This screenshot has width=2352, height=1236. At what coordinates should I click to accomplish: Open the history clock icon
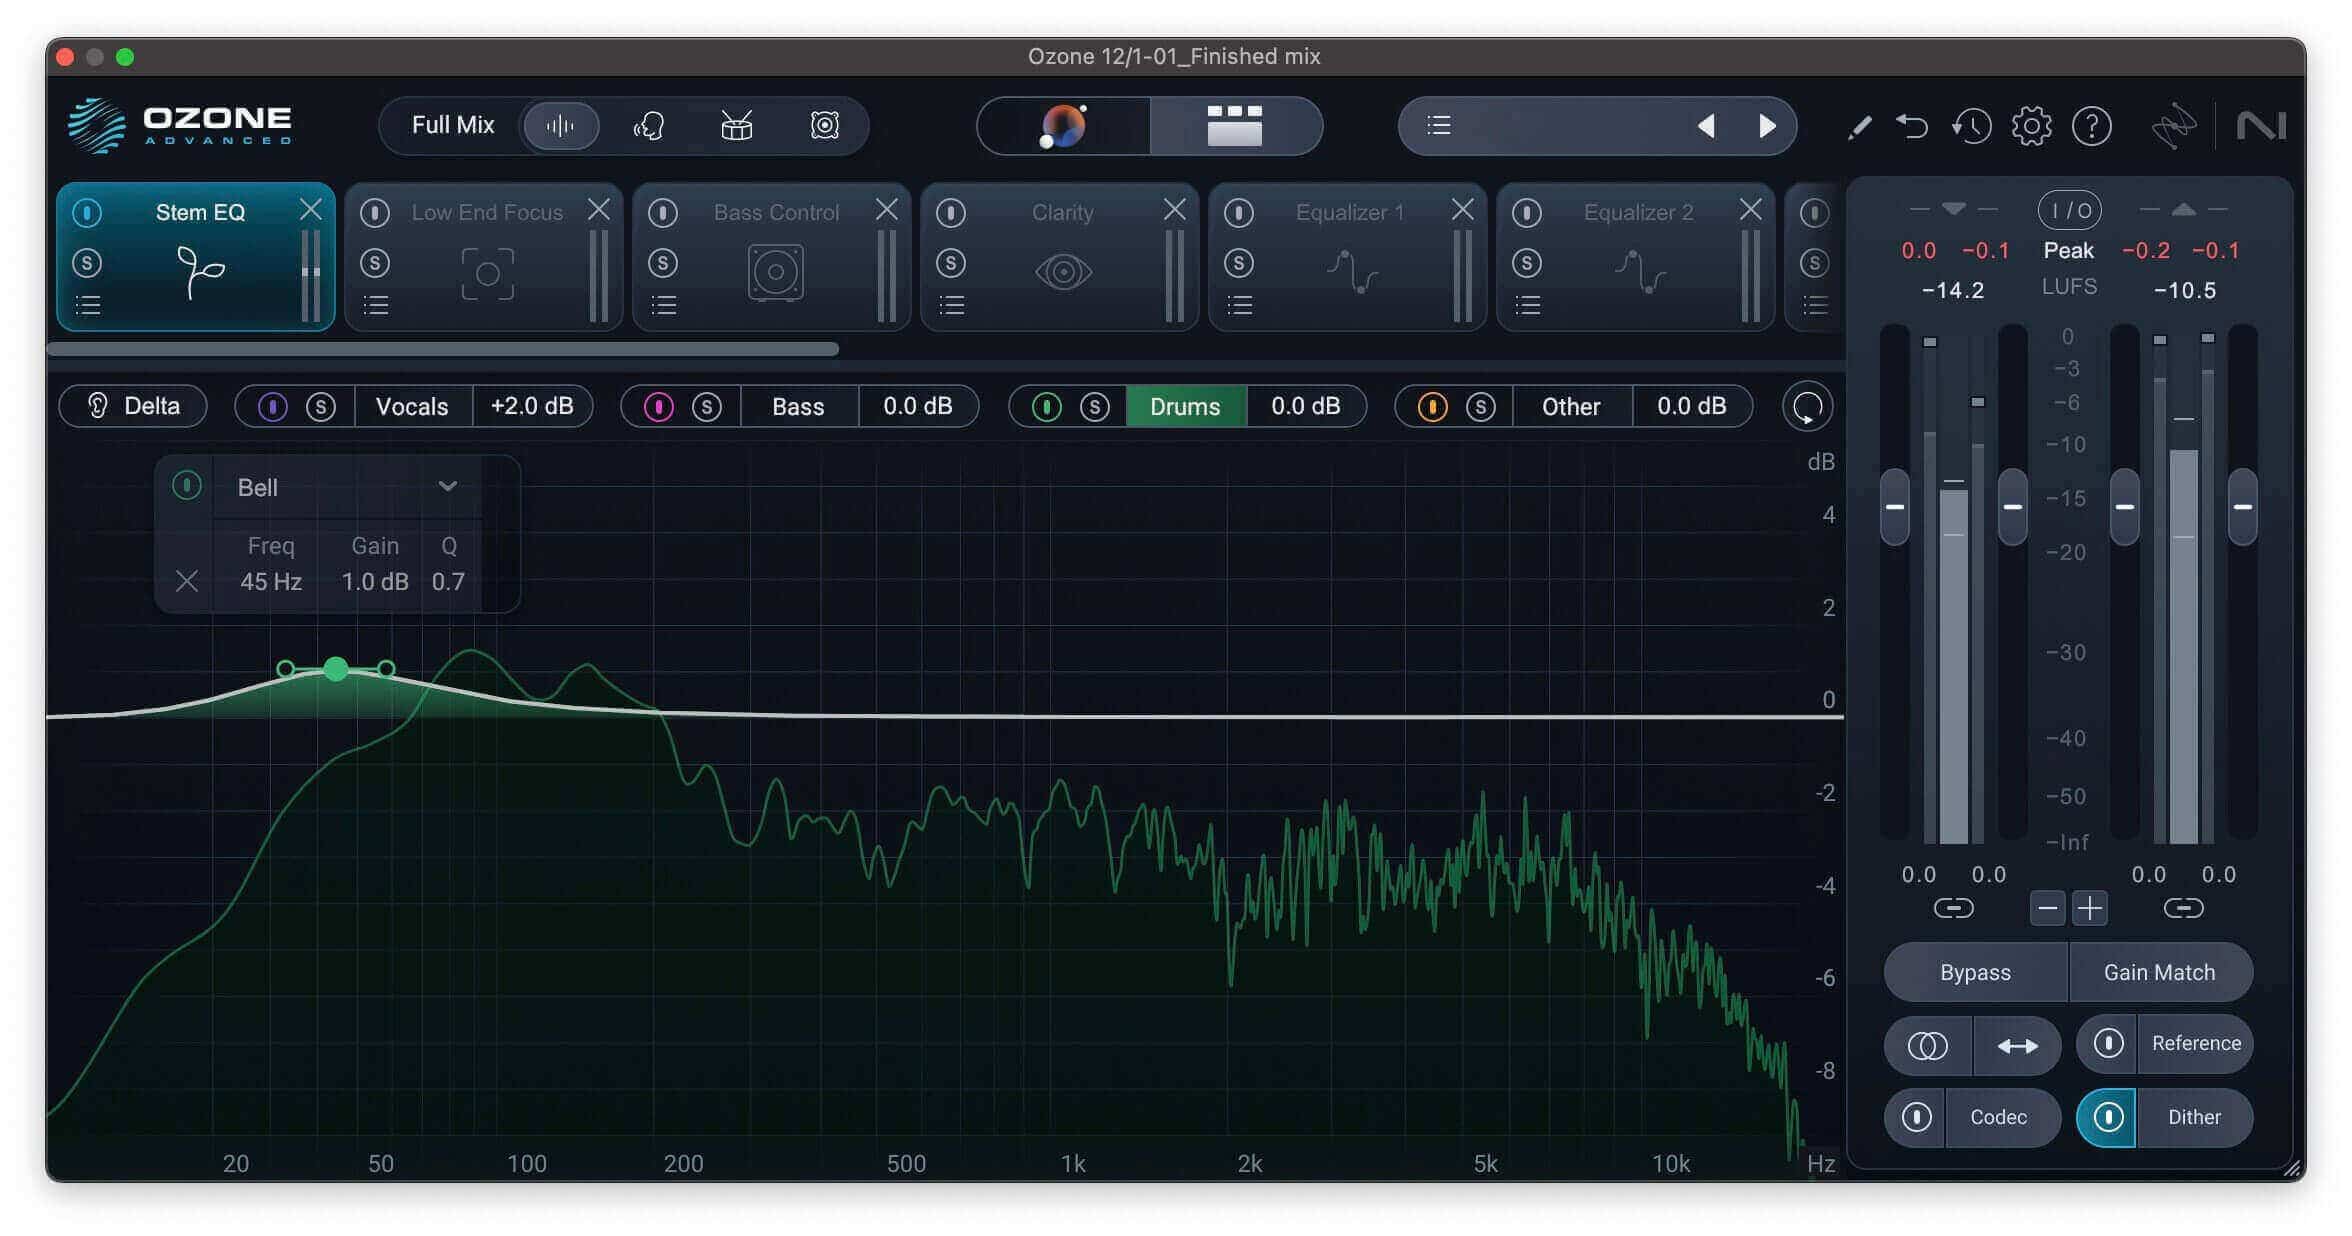coord(1971,126)
